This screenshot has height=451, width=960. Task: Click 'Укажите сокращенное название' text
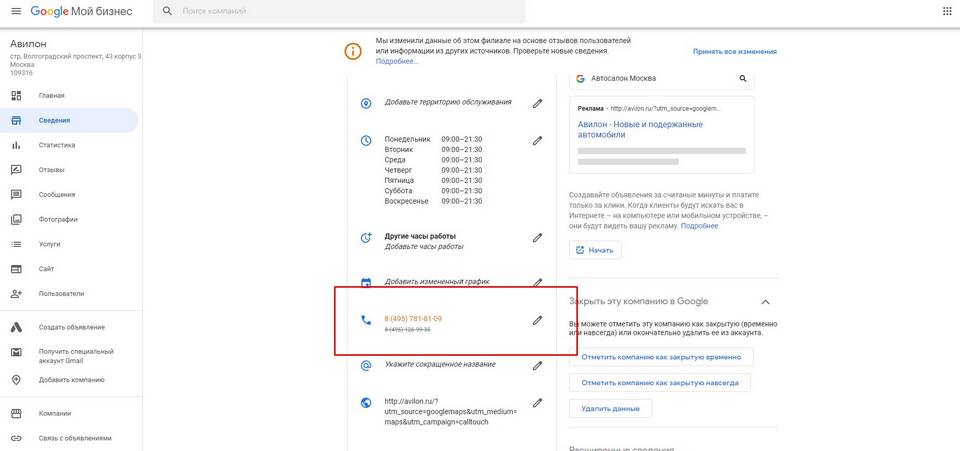point(440,364)
